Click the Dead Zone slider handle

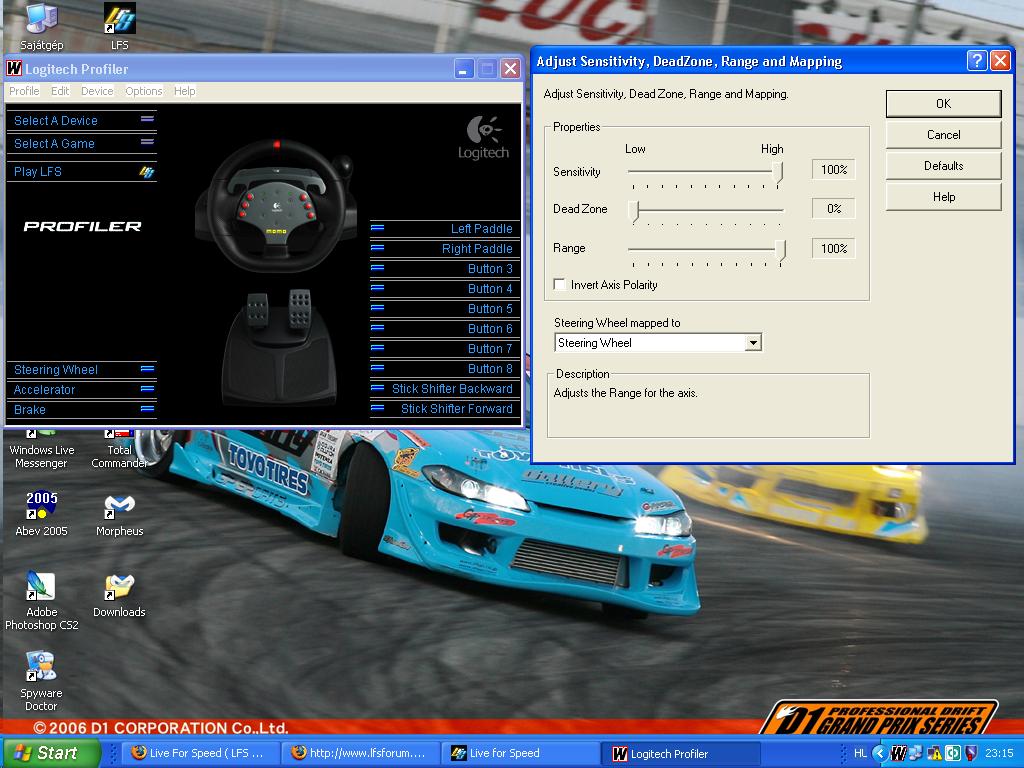pyautogui.click(x=633, y=211)
